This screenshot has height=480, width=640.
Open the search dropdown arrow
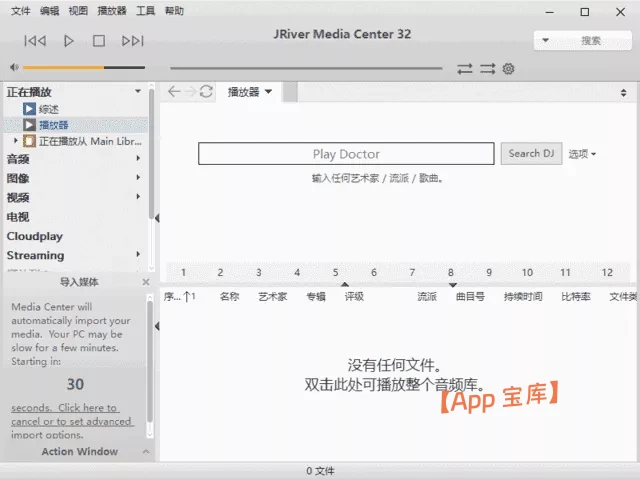545,40
